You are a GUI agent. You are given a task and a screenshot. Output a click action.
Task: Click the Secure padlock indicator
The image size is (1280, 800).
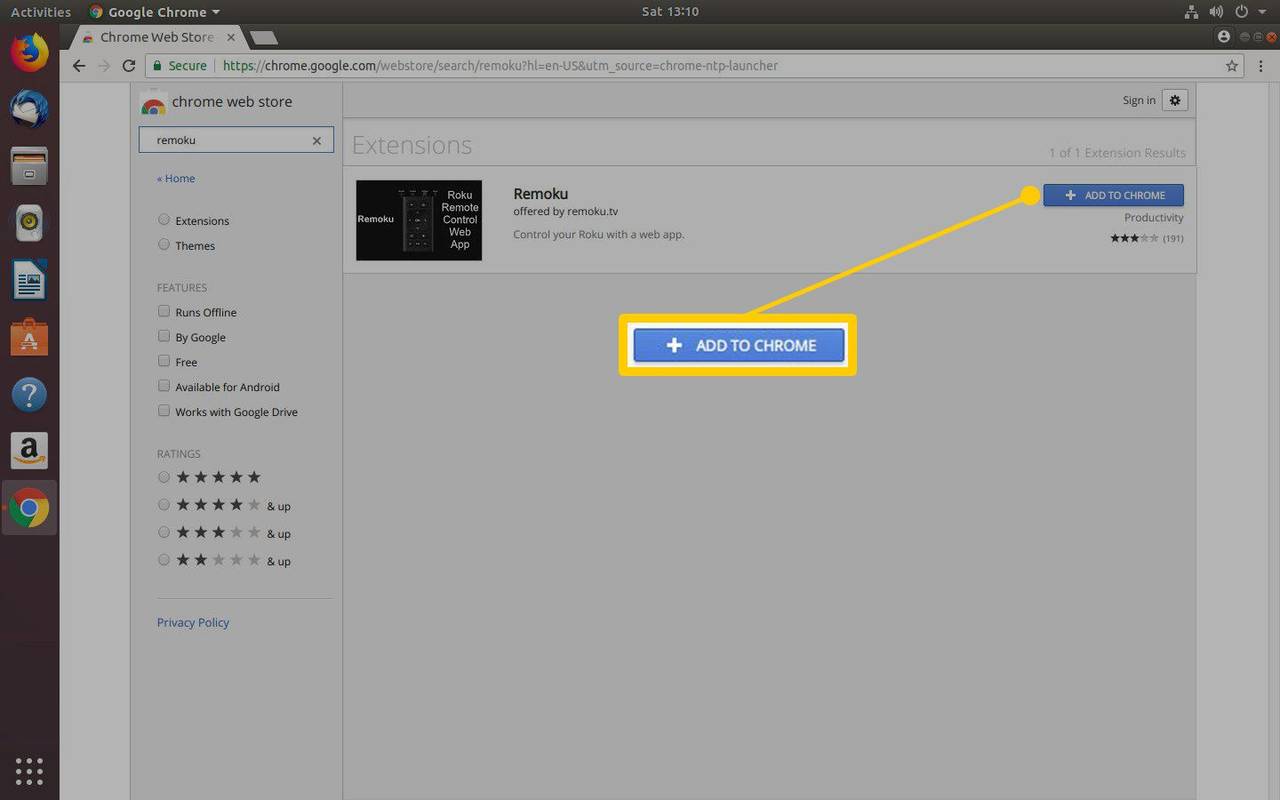(179, 66)
